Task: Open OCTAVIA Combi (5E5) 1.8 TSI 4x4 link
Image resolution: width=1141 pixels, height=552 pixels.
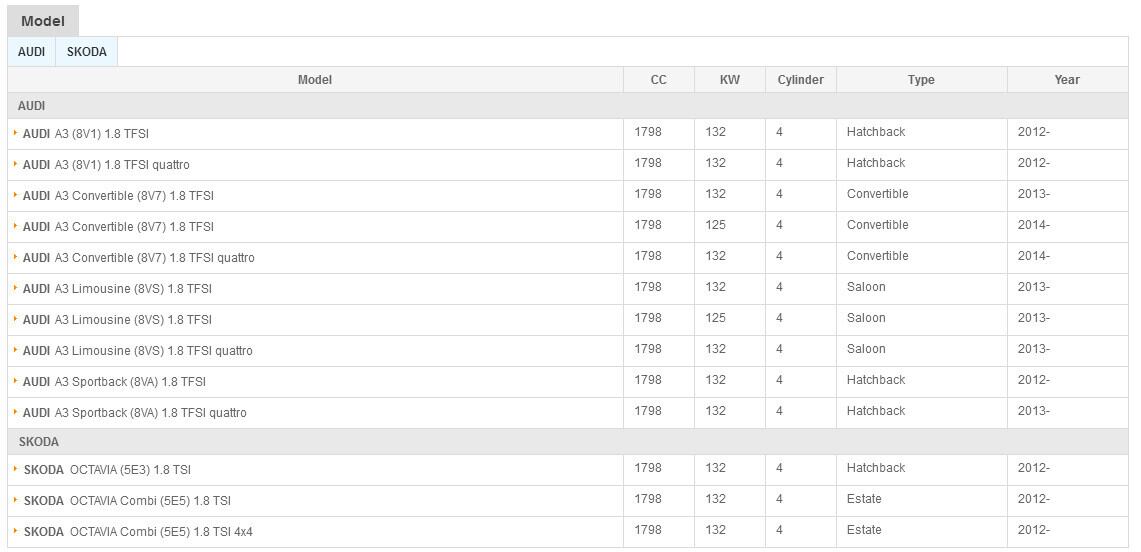Action: 139,532
